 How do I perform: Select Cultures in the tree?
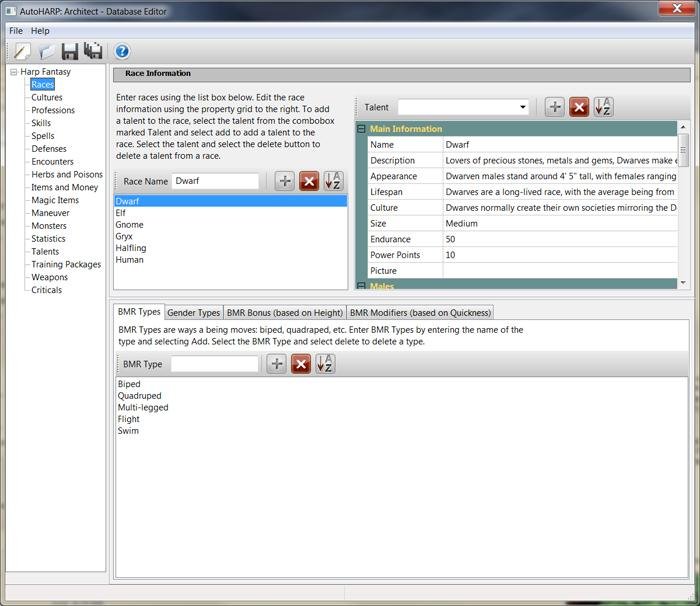(x=46, y=97)
